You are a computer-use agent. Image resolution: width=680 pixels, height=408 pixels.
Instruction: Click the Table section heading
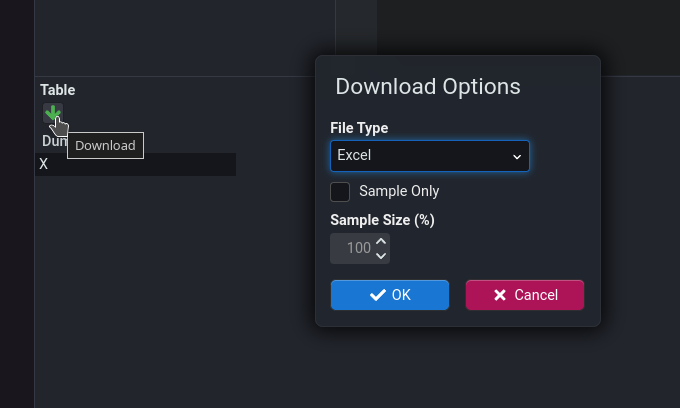pyautogui.click(x=58, y=90)
